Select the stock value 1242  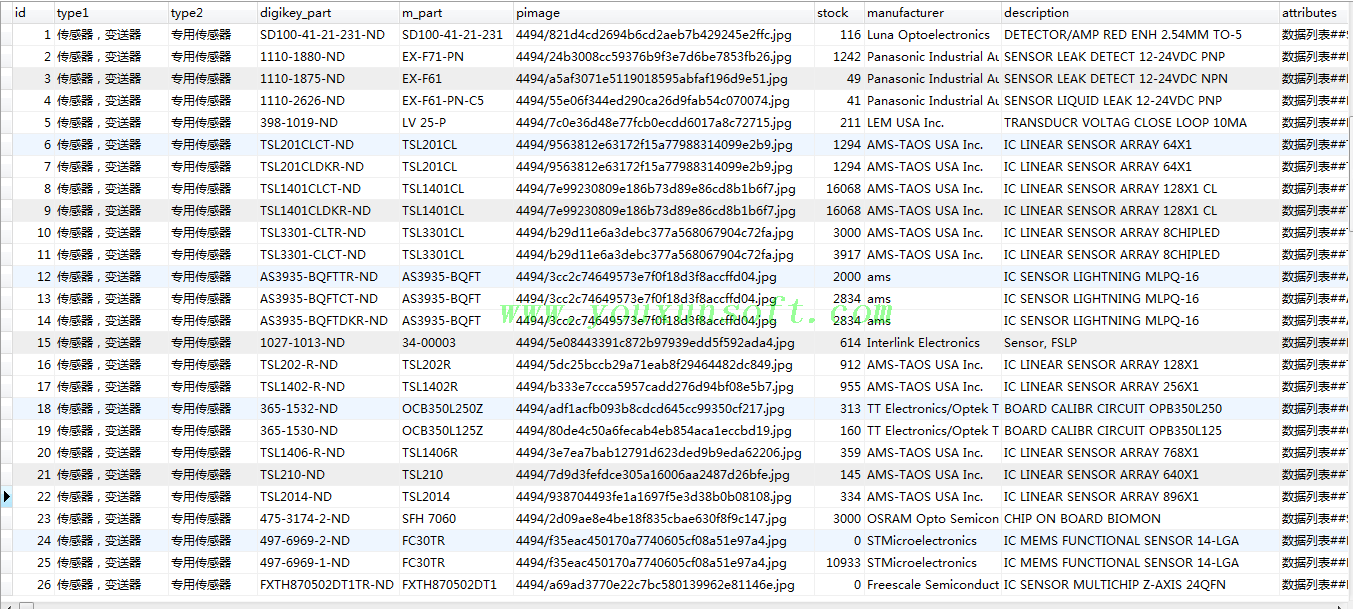[x=838, y=57]
